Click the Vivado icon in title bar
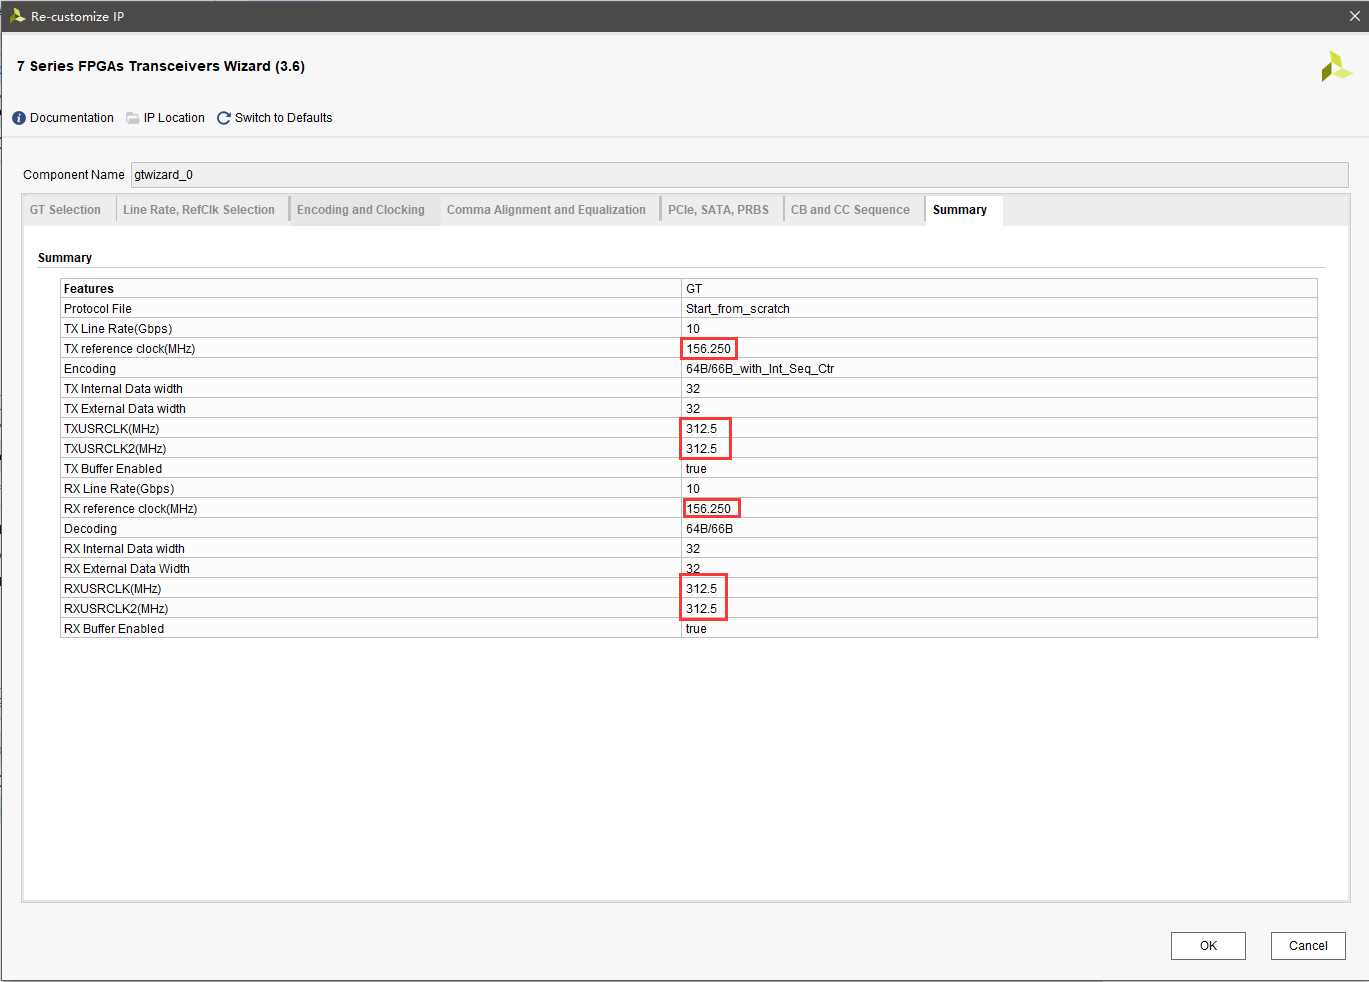This screenshot has height=982, width=1369. click(x=17, y=16)
